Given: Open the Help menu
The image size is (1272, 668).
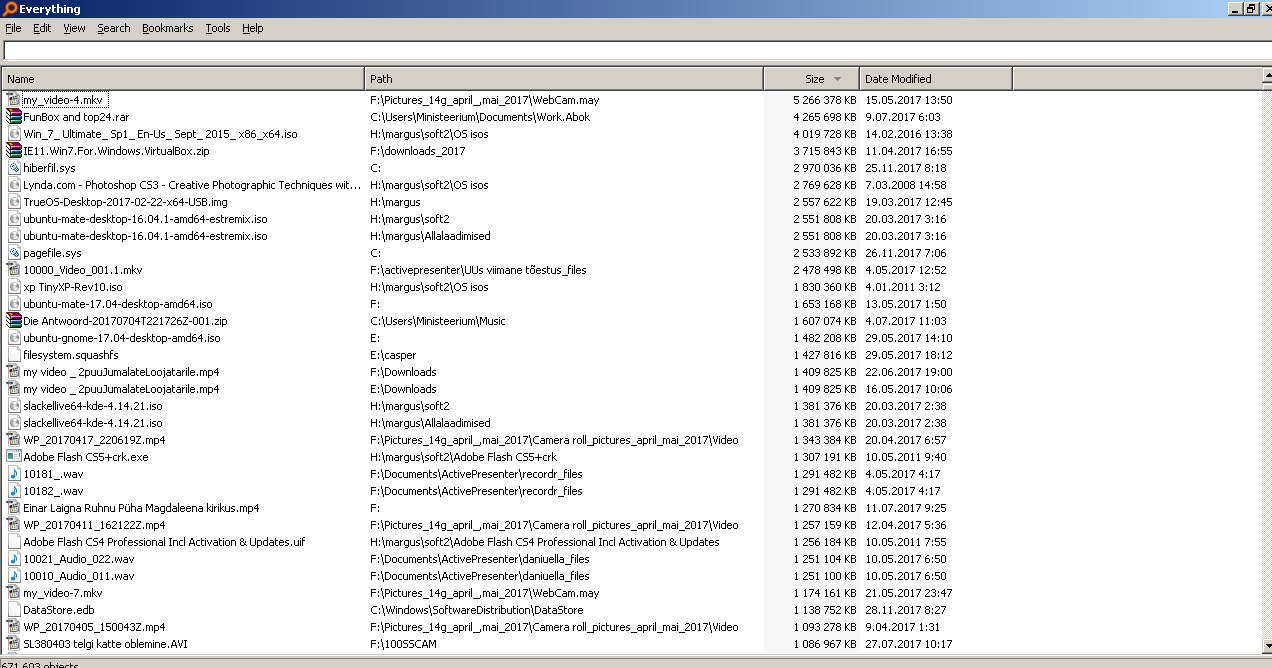Looking at the screenshot, I should pyautogui.click(x=253, y=28).
